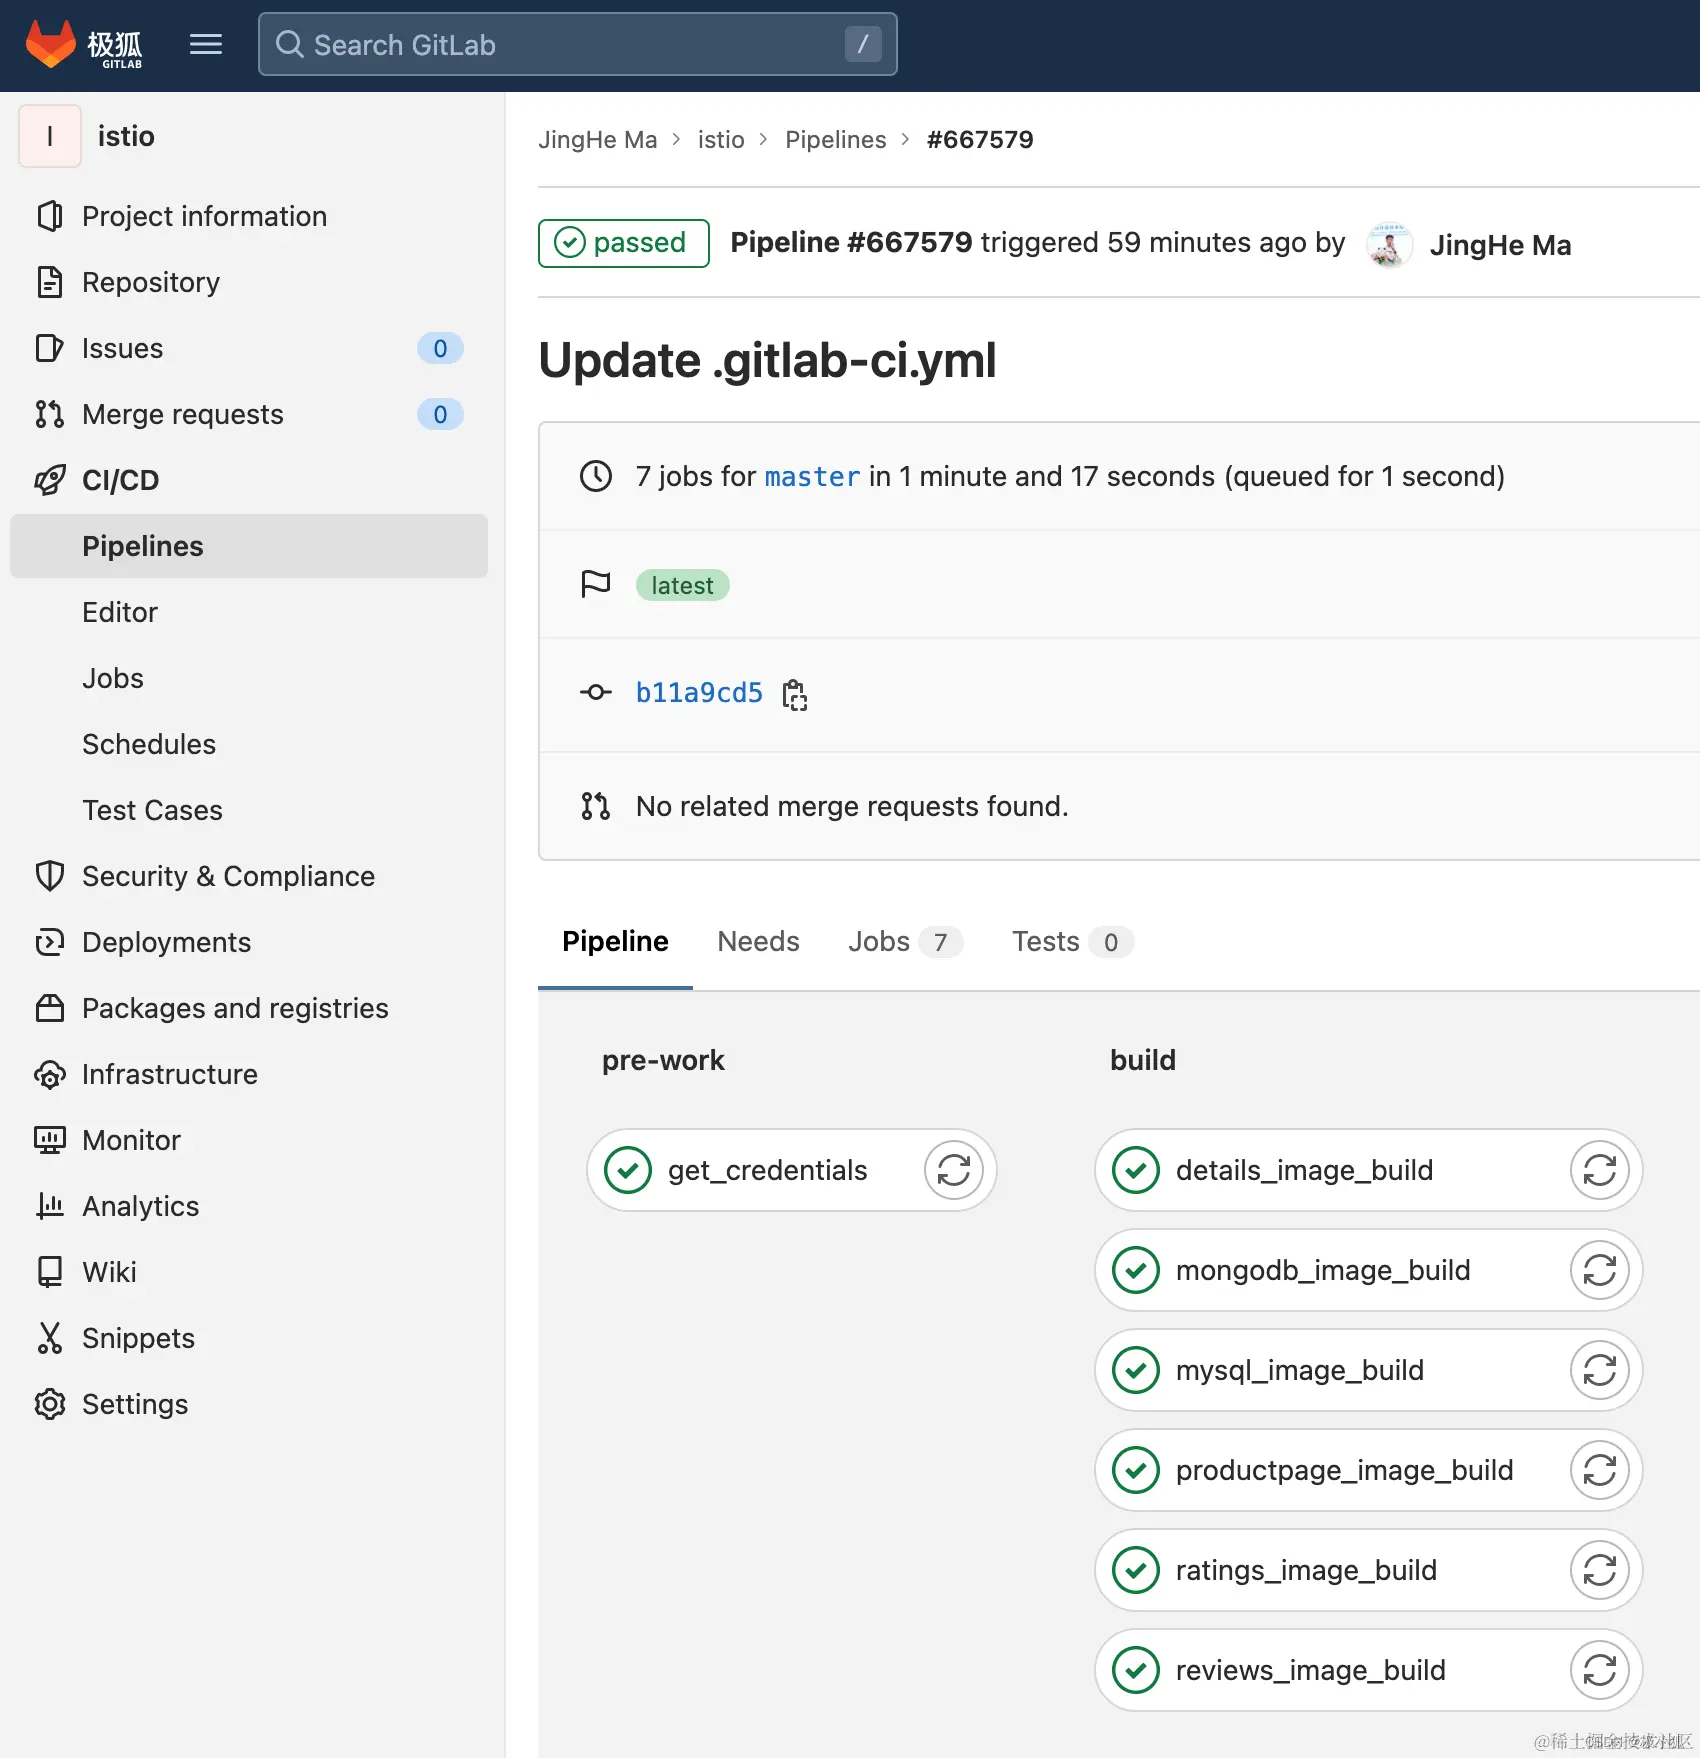Click the passed status badge
This screenshot has height=1758, width=1700.
624,243
